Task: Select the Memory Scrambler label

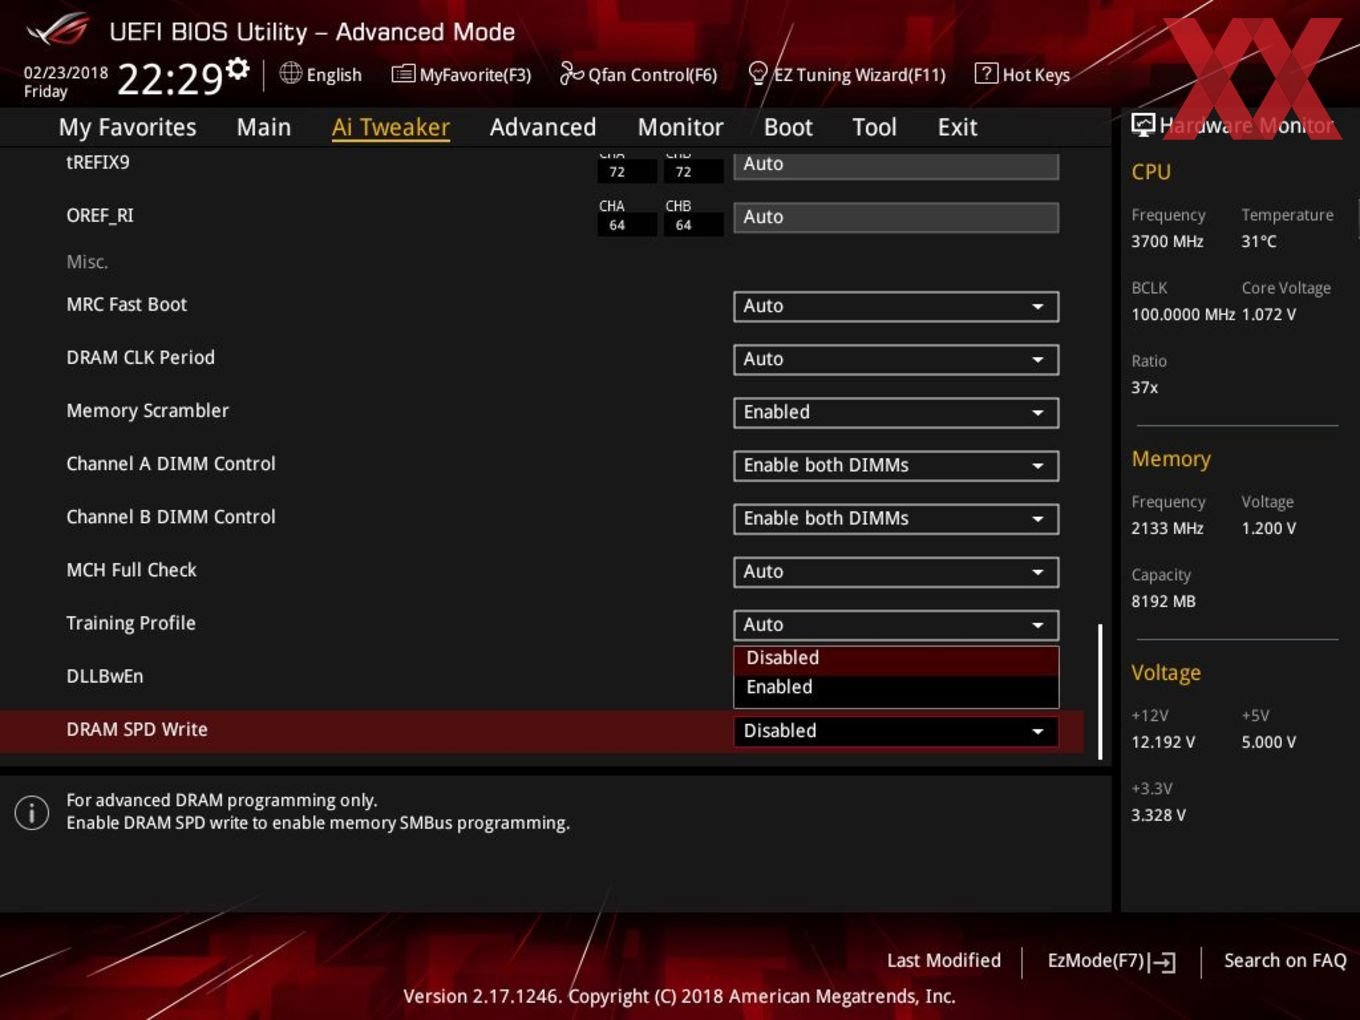Action: click(x=147, y=410)
